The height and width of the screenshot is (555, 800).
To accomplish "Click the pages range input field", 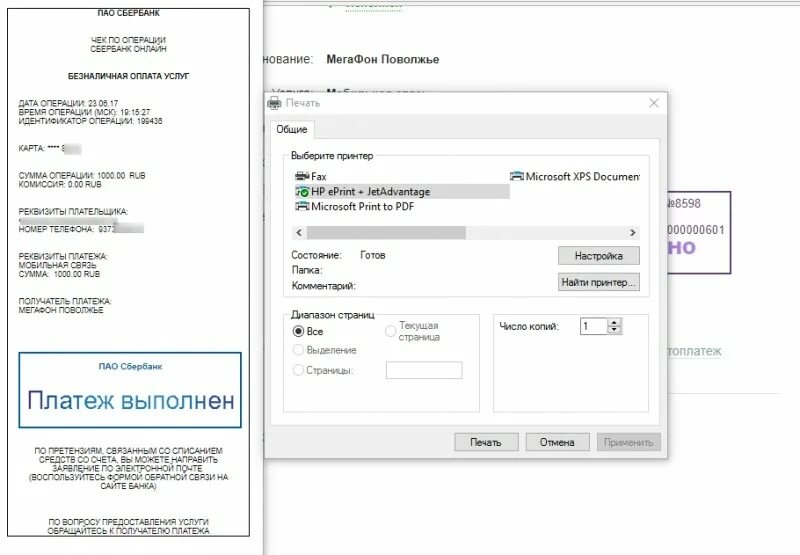I will [x=424, y=370].
